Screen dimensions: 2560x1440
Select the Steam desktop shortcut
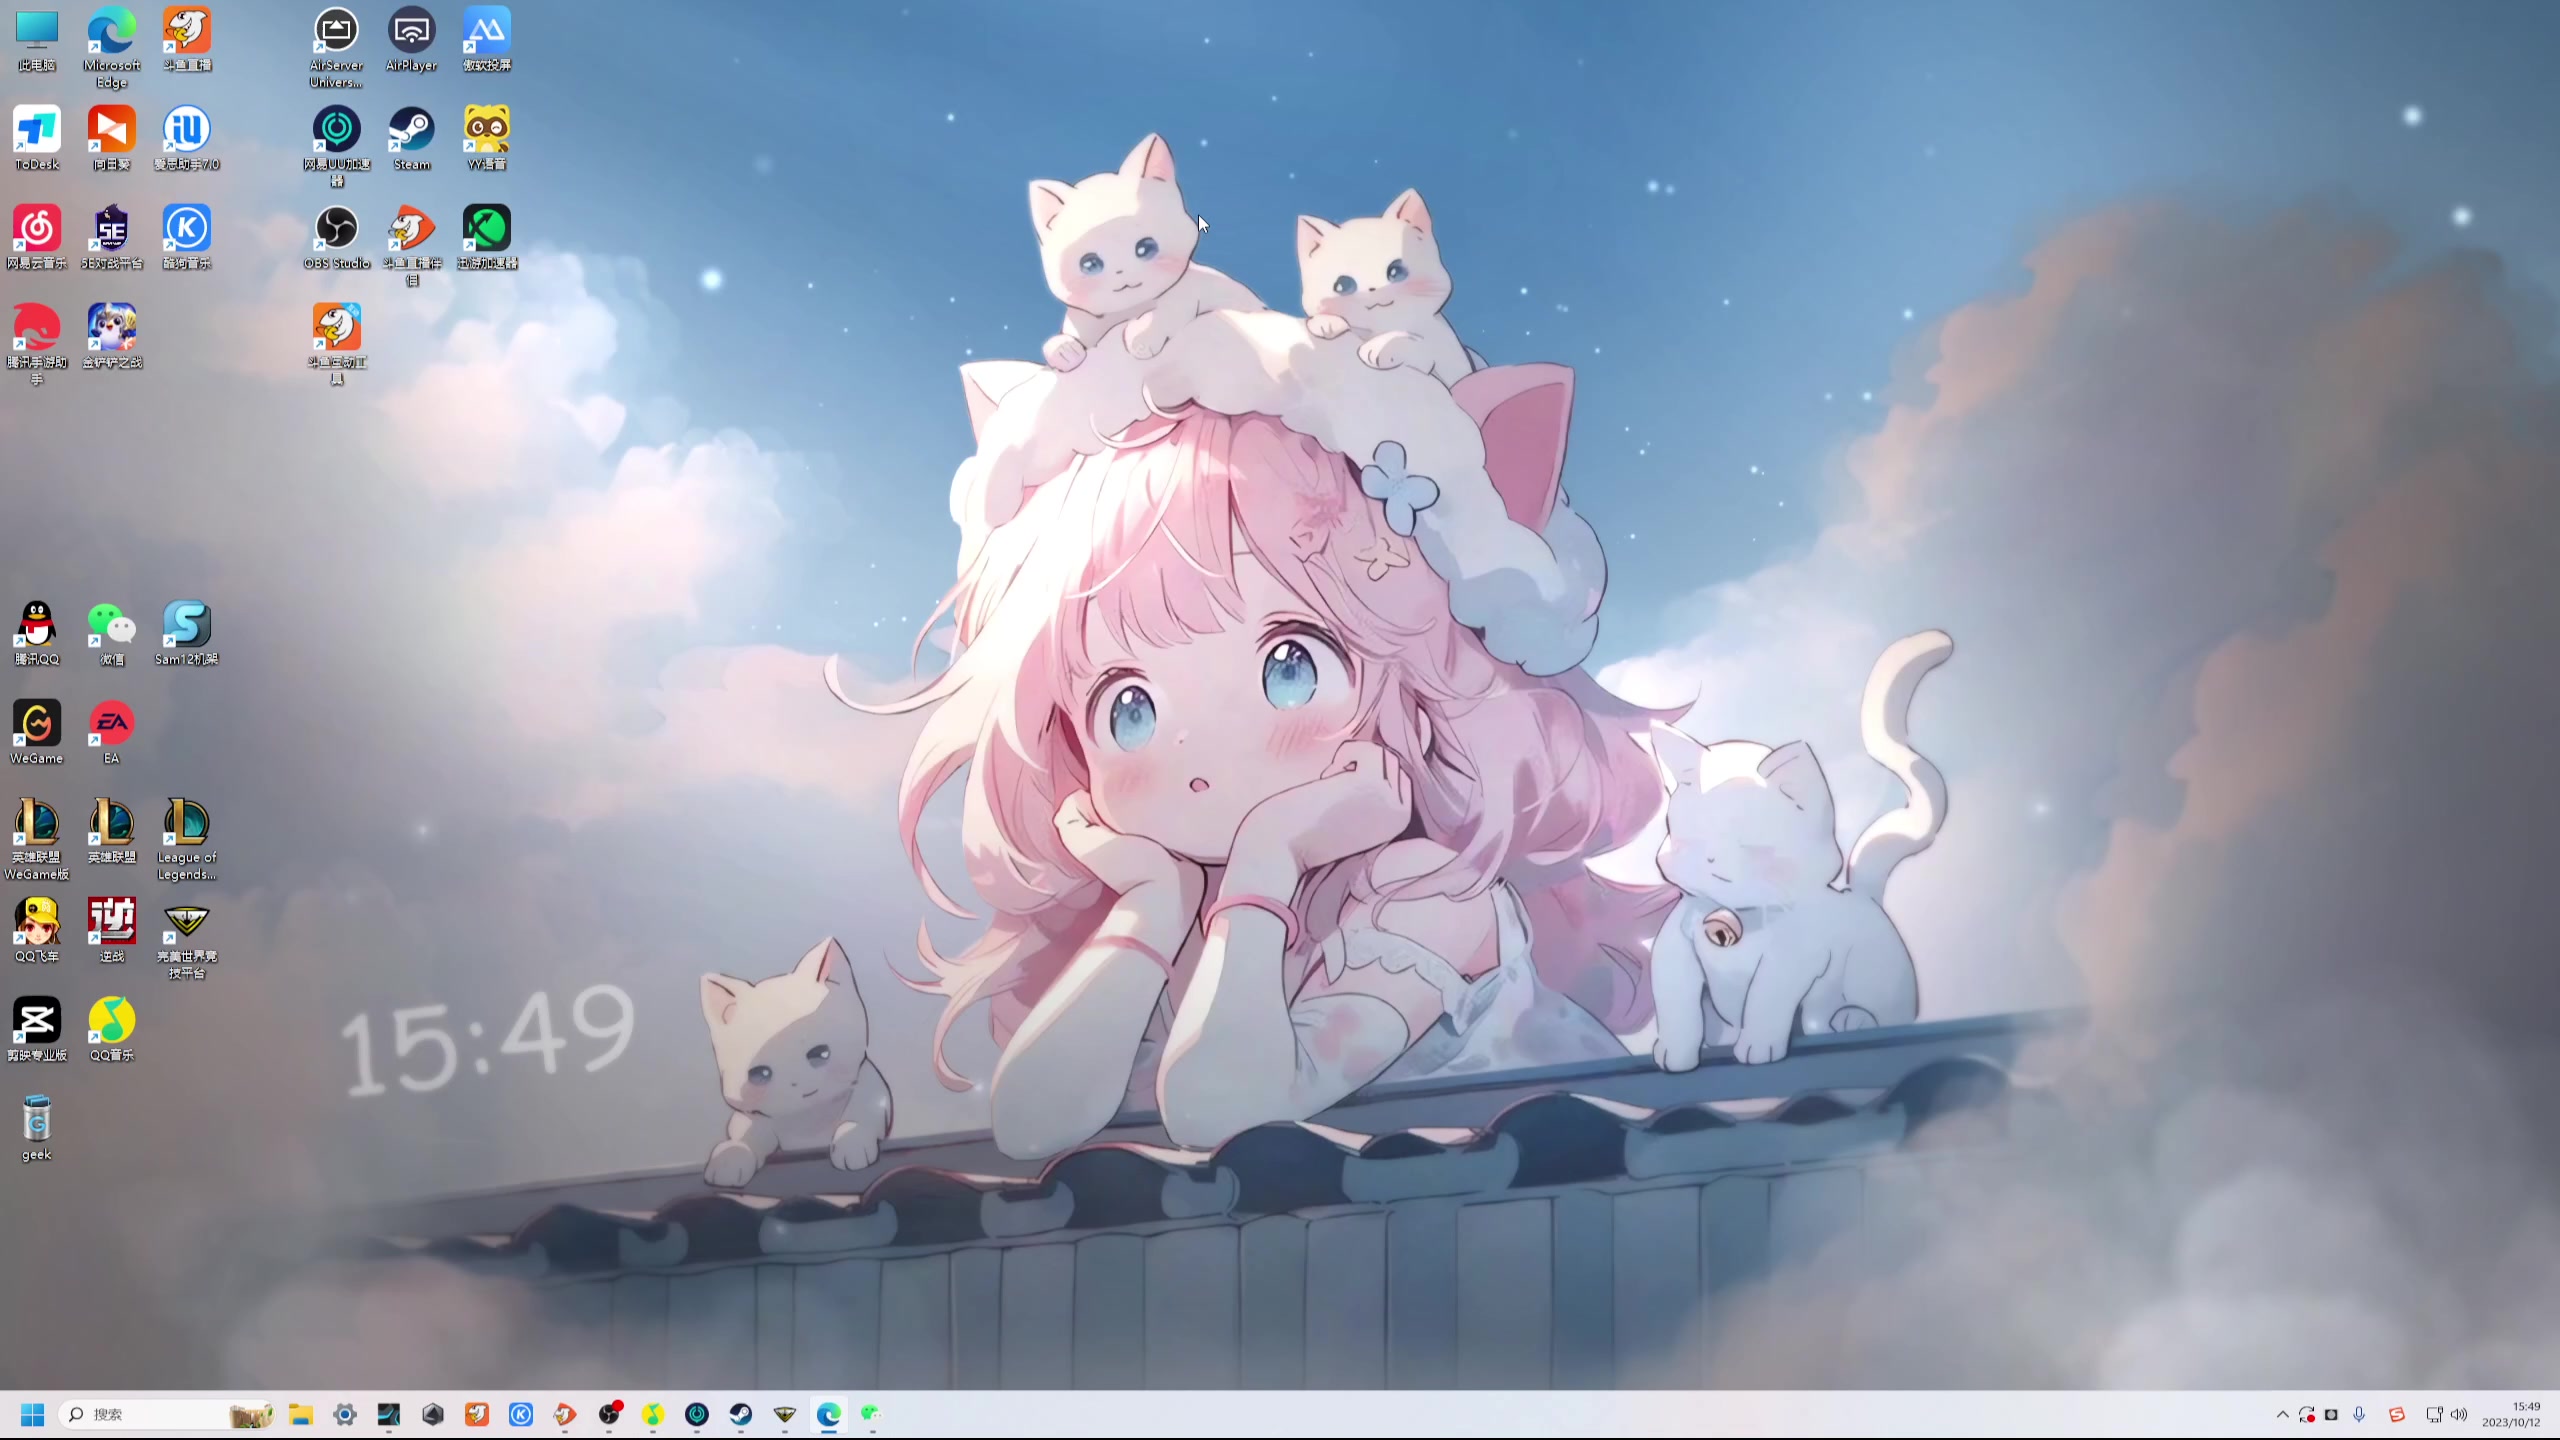(412, 139)
